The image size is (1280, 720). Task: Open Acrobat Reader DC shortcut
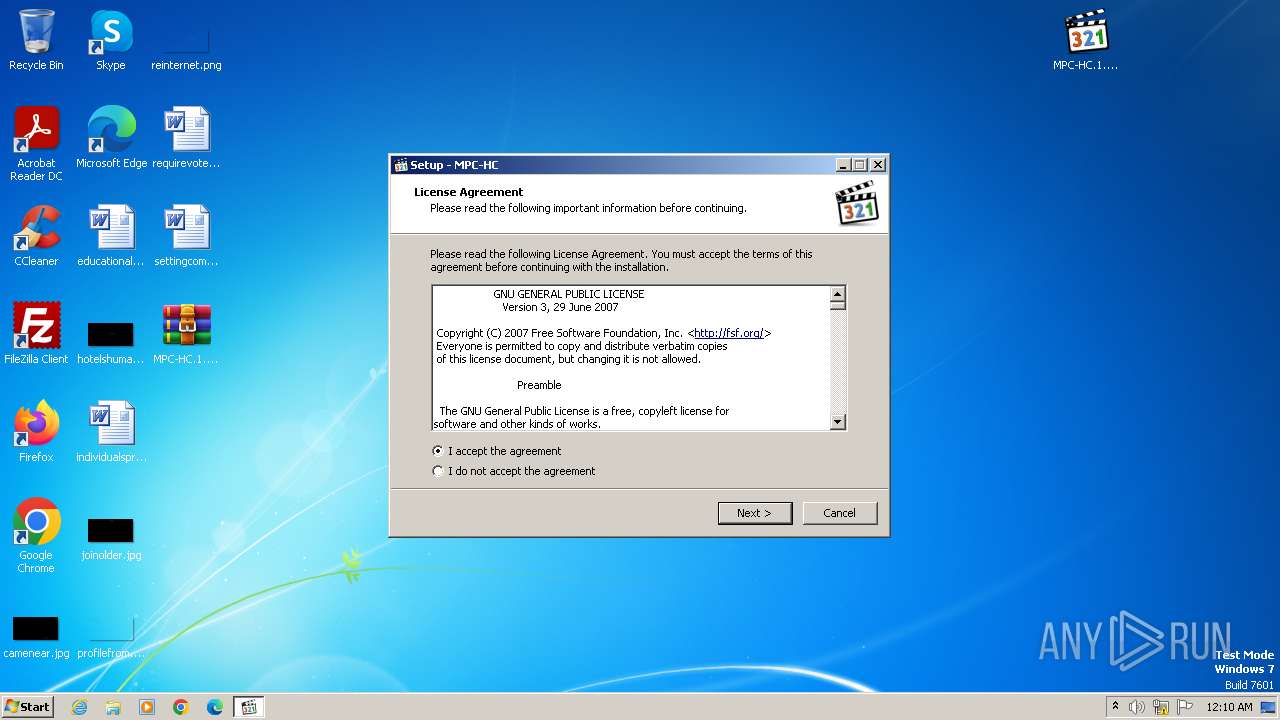tap(36, 144)
